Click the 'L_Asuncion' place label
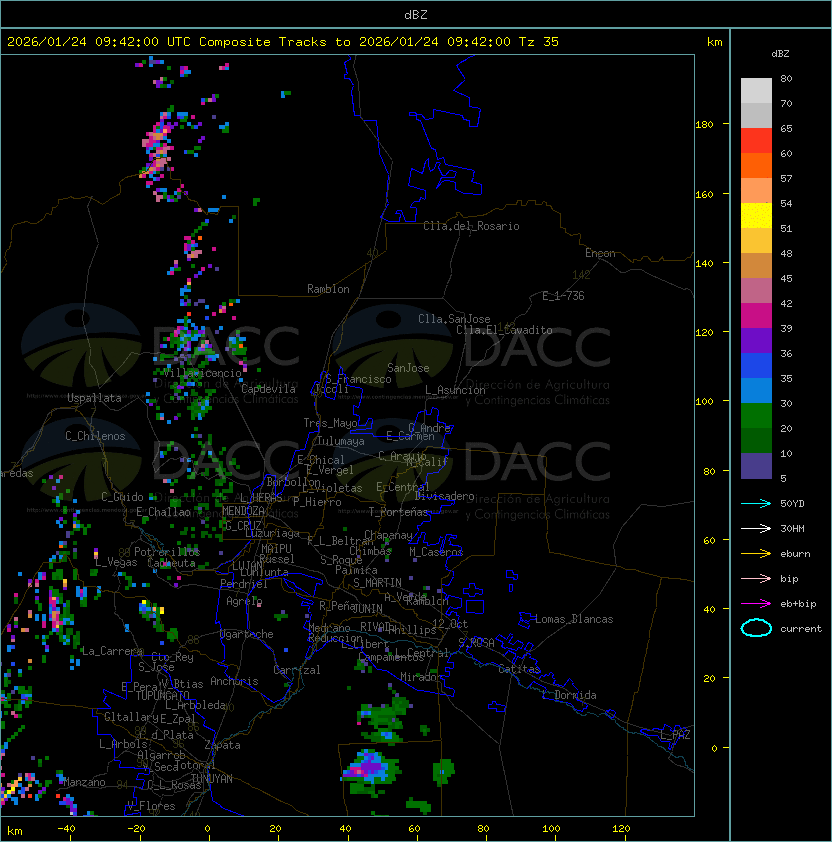 pos(455,390)
